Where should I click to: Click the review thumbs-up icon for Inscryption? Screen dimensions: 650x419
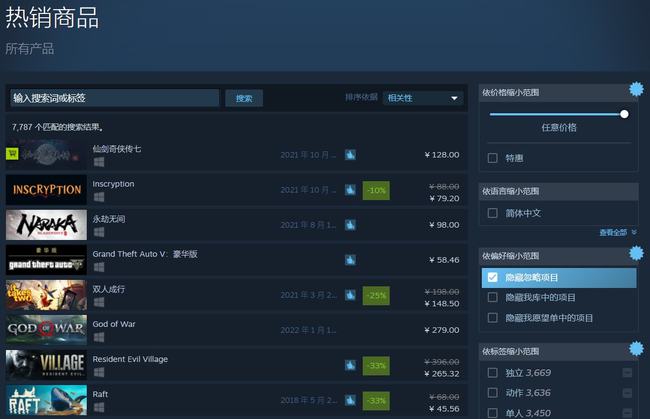(x=350, y=190)
